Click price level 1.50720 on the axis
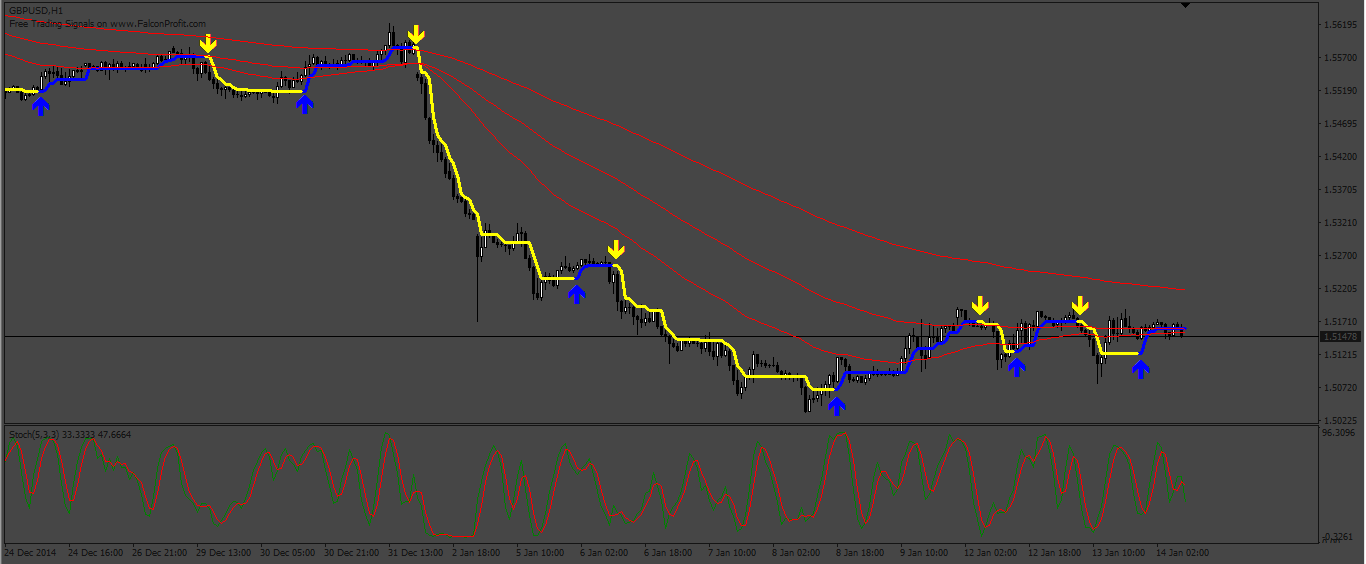The width and height of the screenshot is (1366, 564). [1338, 388]
